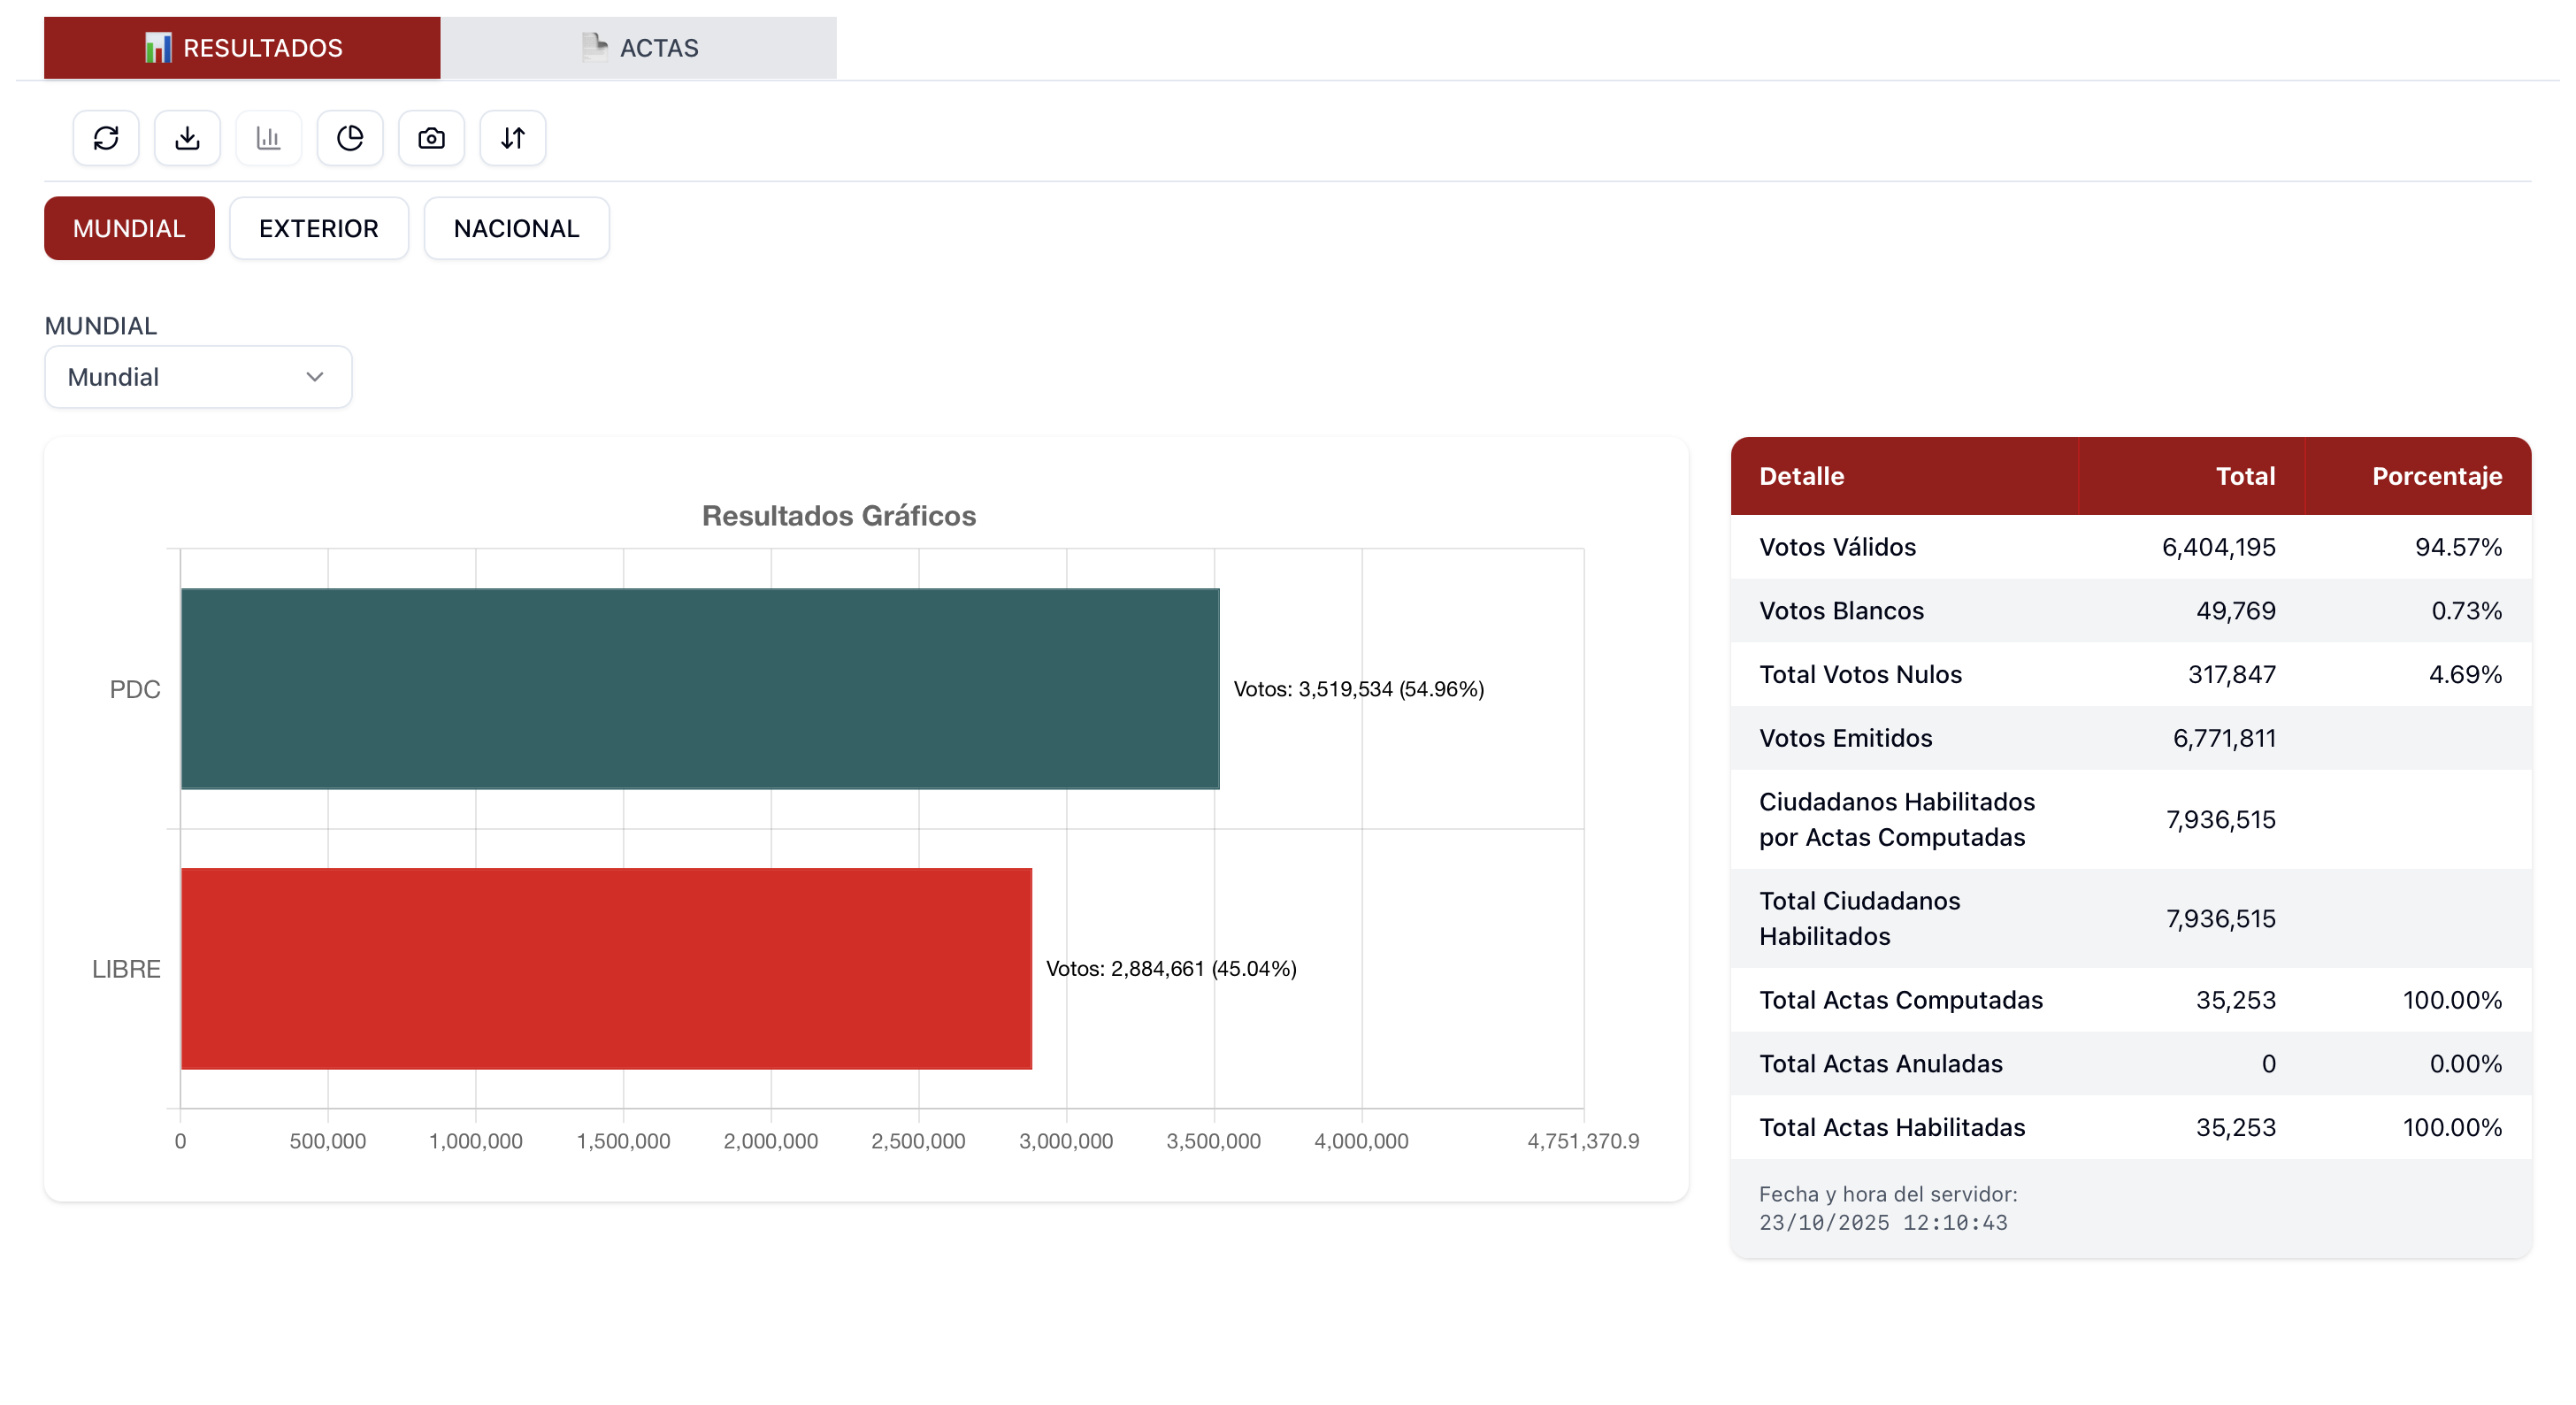2576x1405 pixels.
Task: Click the Porcentaje column header
Action: click(2436, 476)
